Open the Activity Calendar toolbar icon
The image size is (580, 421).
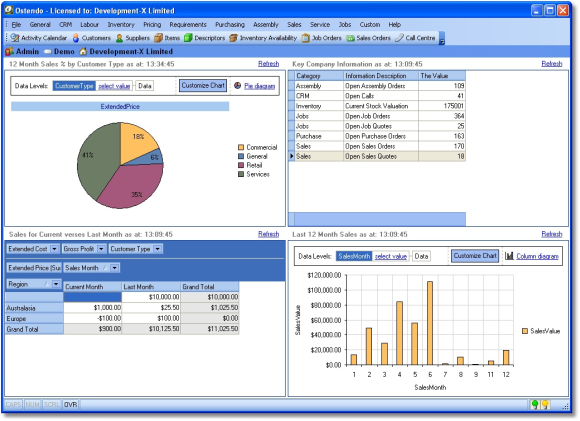pos(15,38)
